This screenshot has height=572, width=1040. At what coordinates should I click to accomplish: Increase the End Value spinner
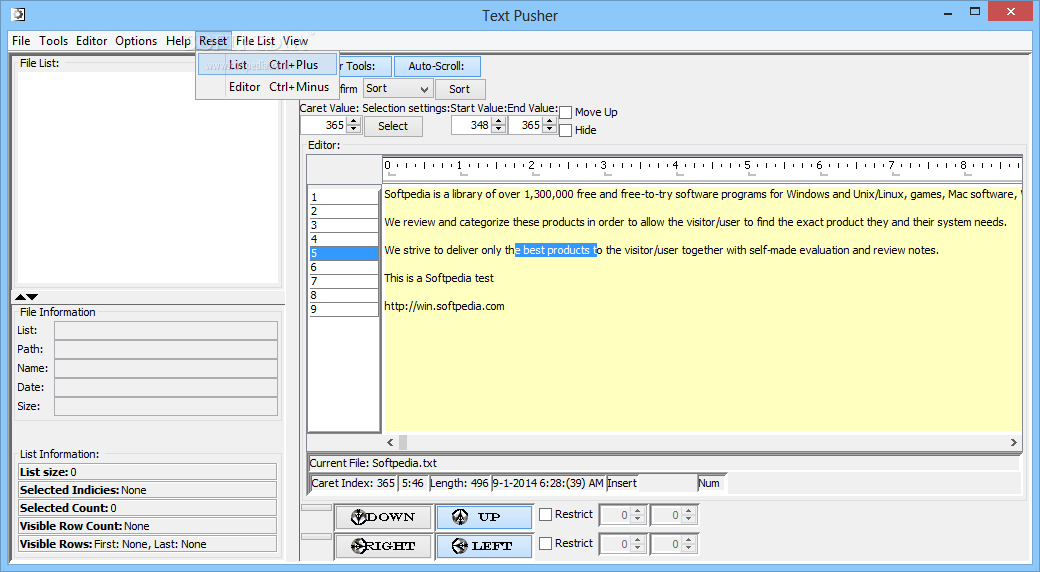click(x=549, y=121)
